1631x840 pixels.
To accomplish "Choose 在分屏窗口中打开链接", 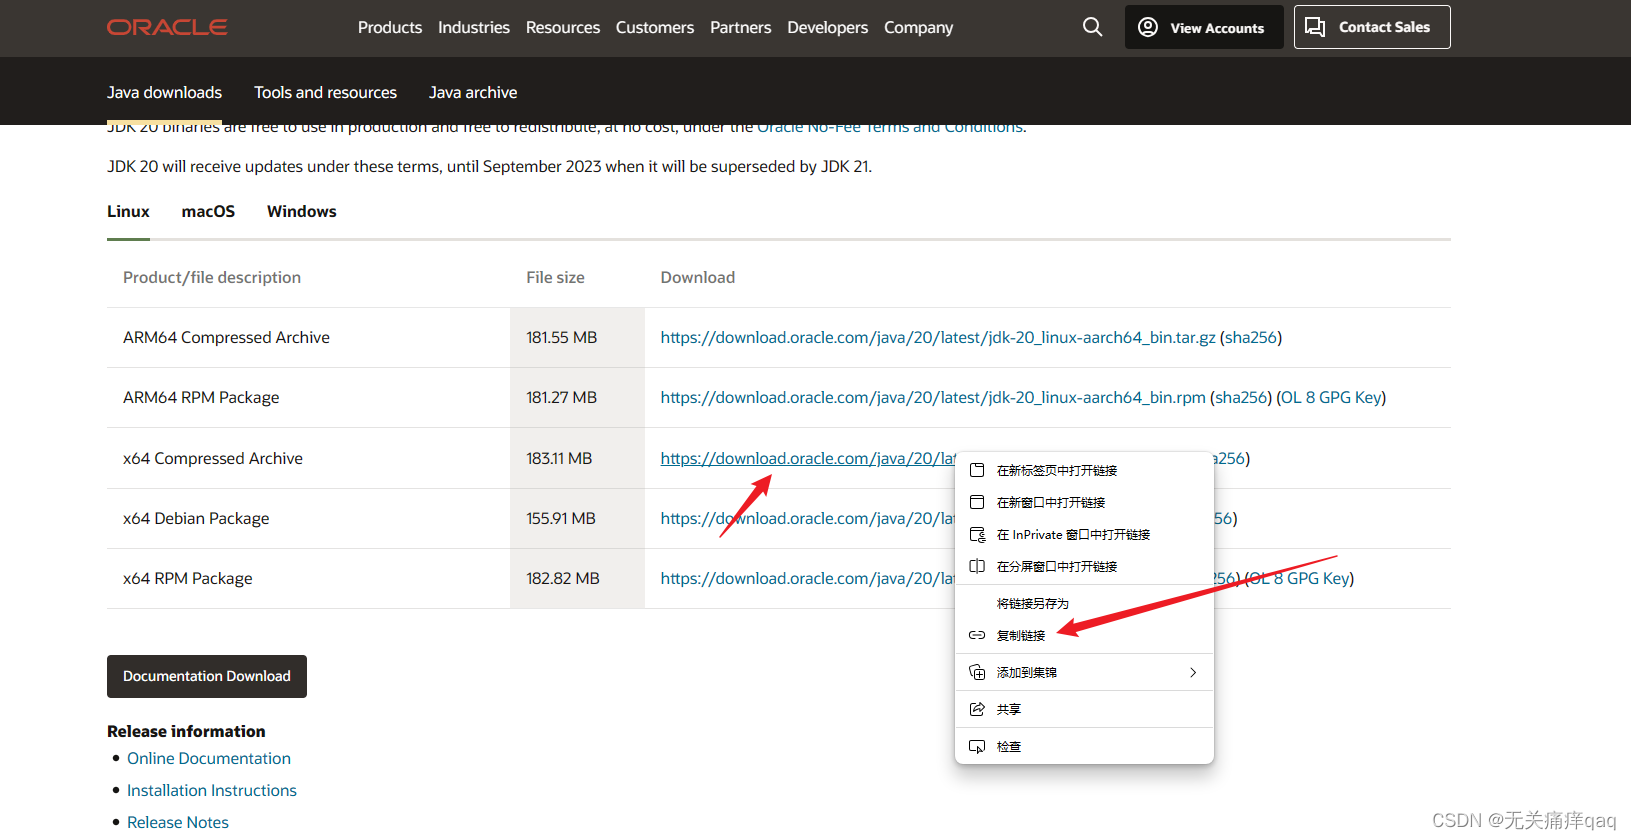I will 1084,566.
